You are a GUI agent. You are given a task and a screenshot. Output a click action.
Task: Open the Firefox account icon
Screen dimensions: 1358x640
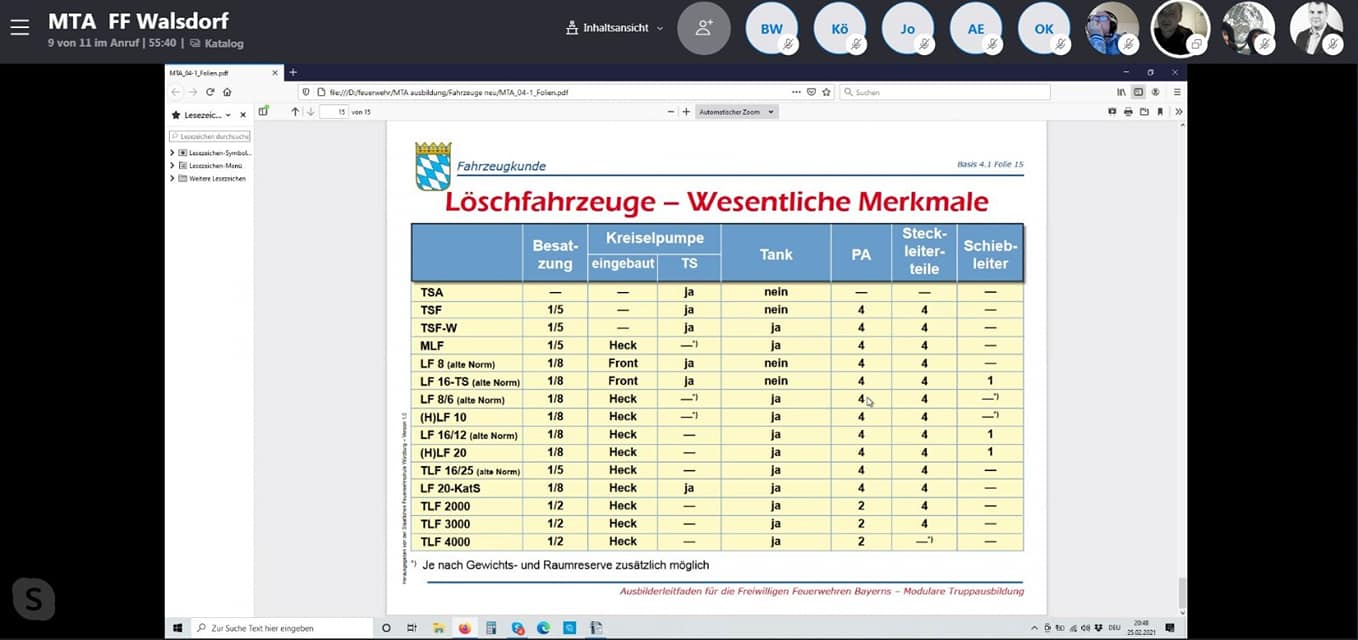(x=1155, y=92)
